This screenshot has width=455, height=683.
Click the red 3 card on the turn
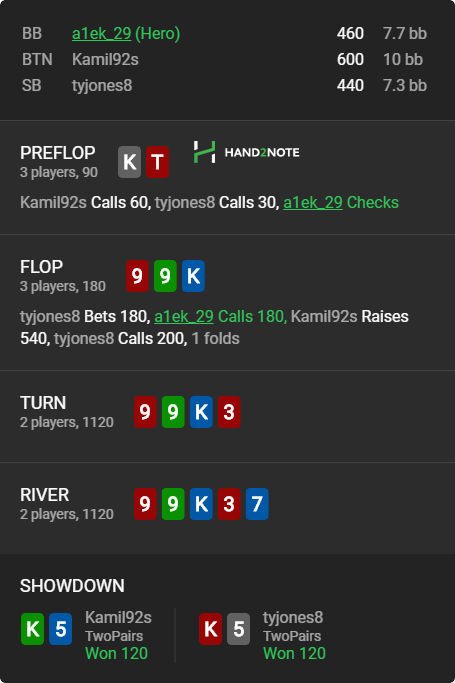[229, 412]
